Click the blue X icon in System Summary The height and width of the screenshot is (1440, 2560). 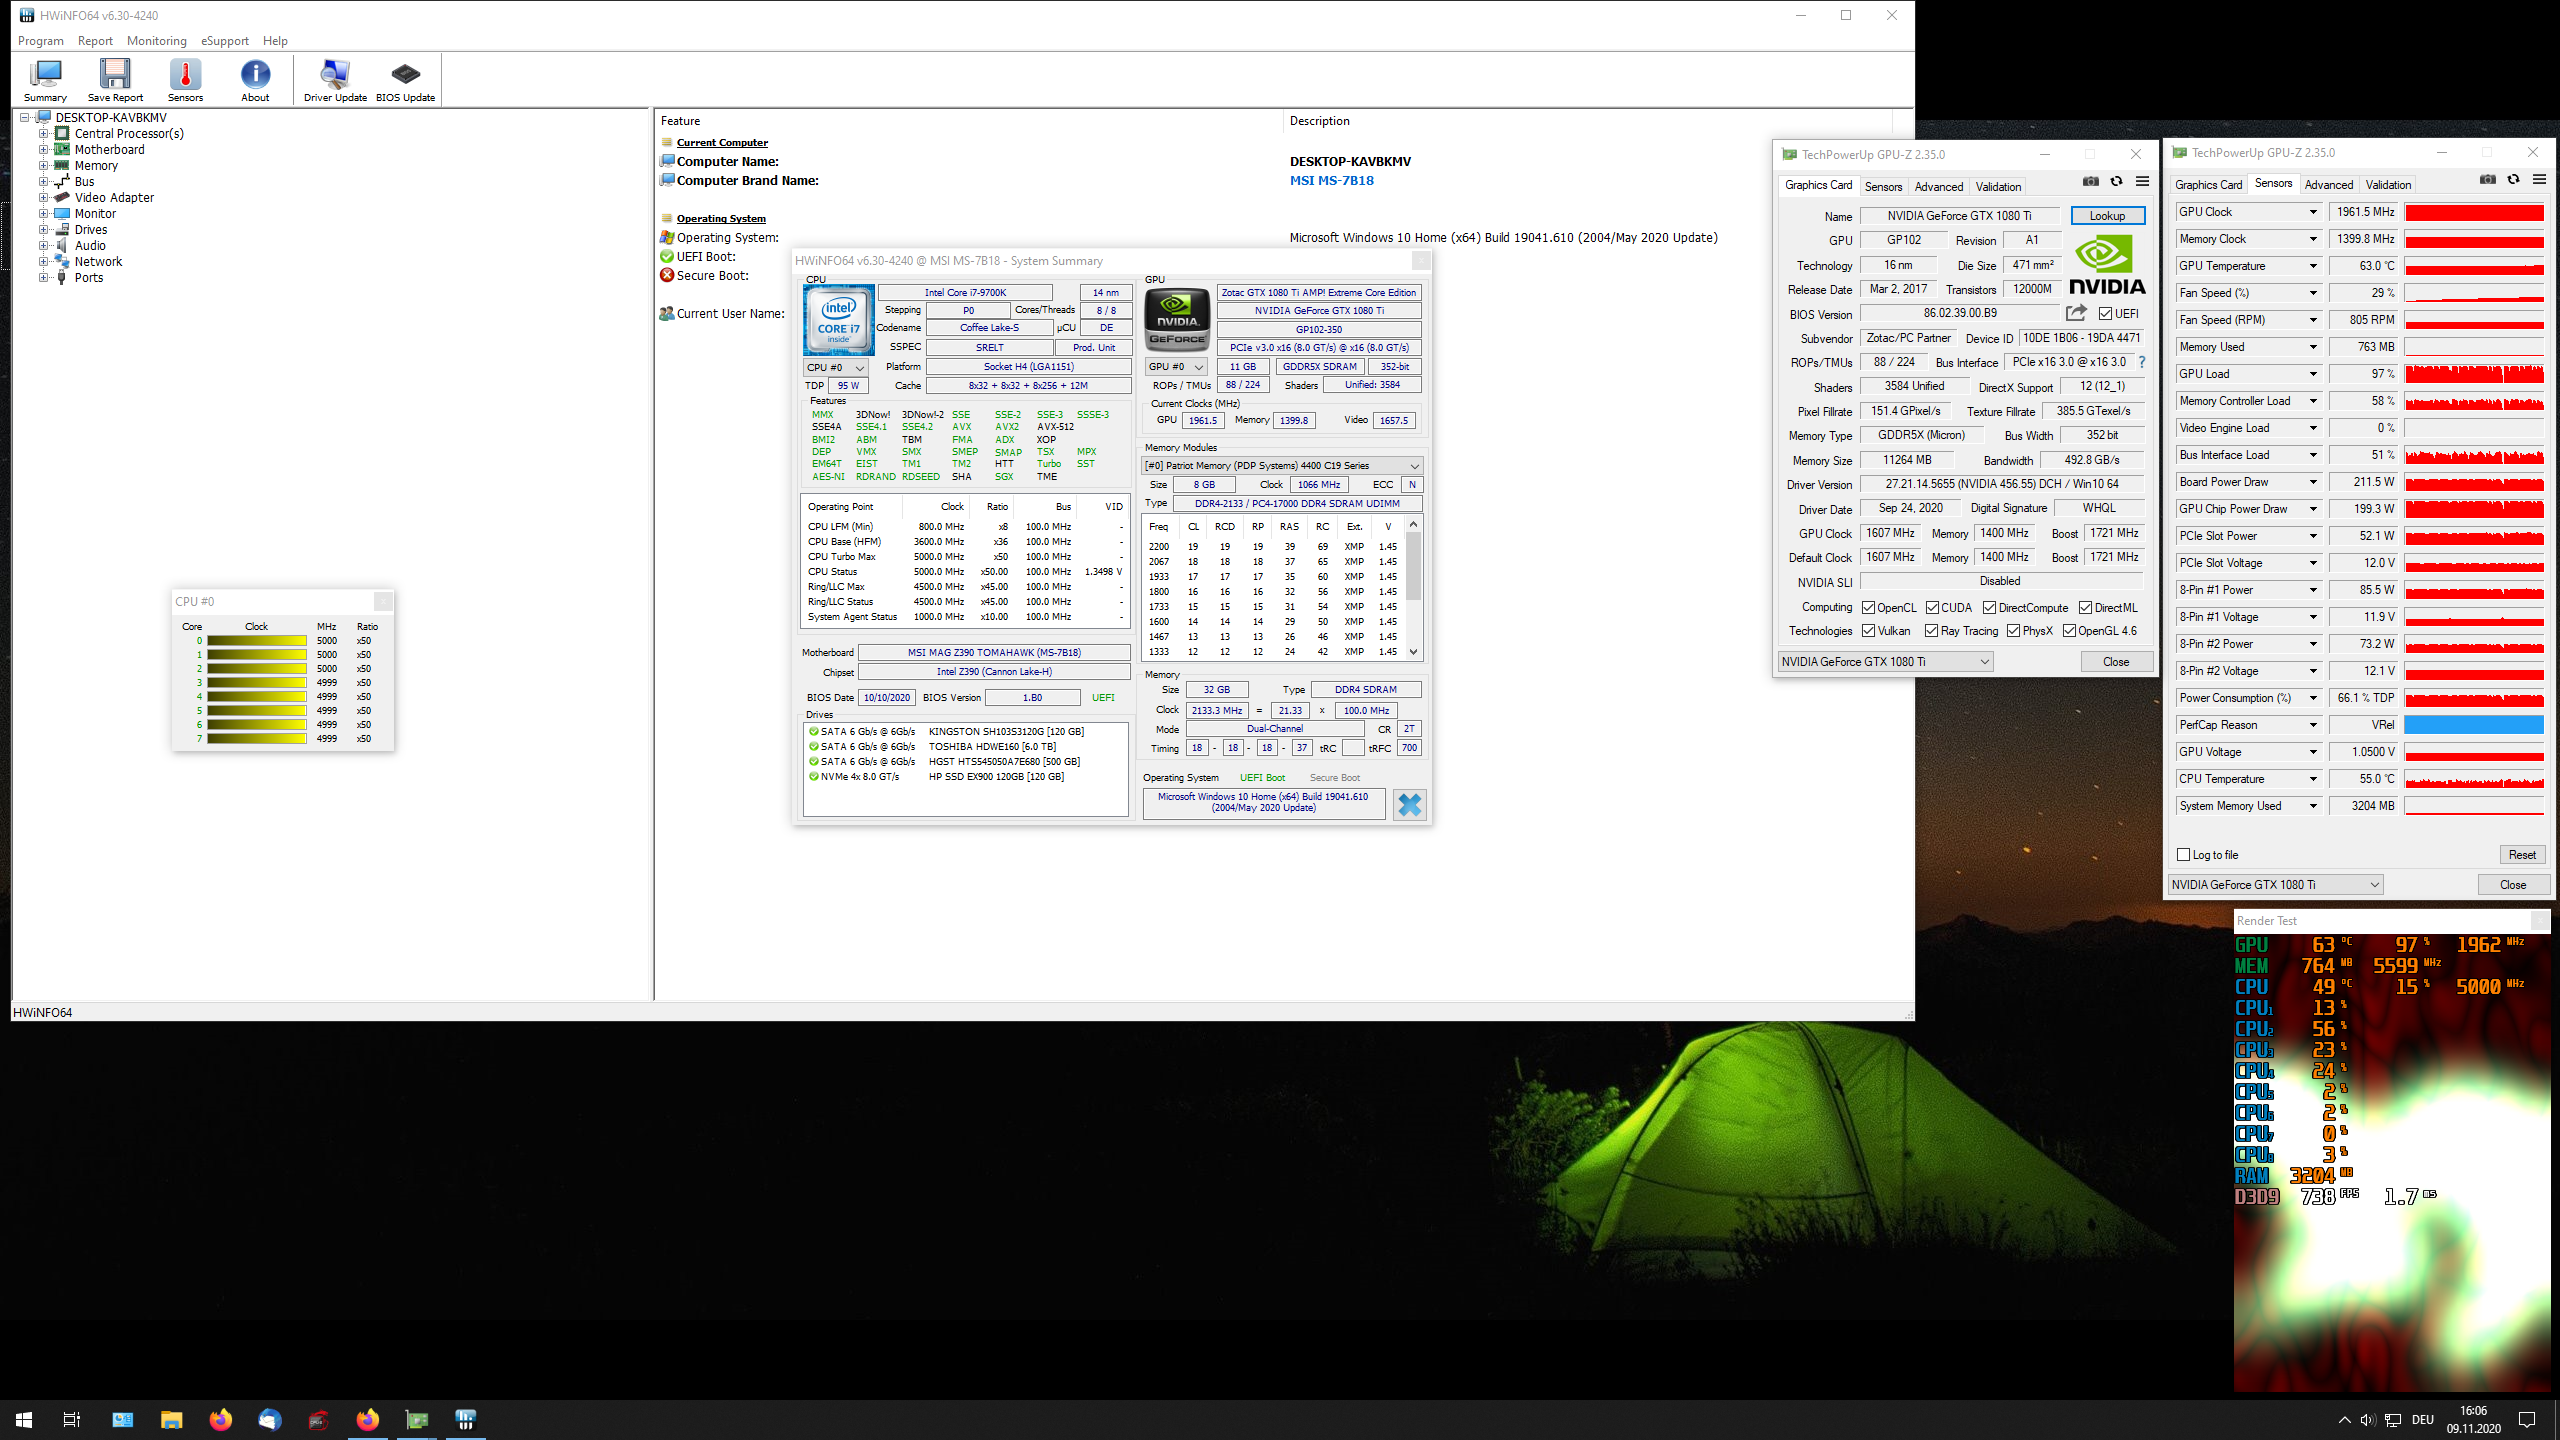(1409, 804)
